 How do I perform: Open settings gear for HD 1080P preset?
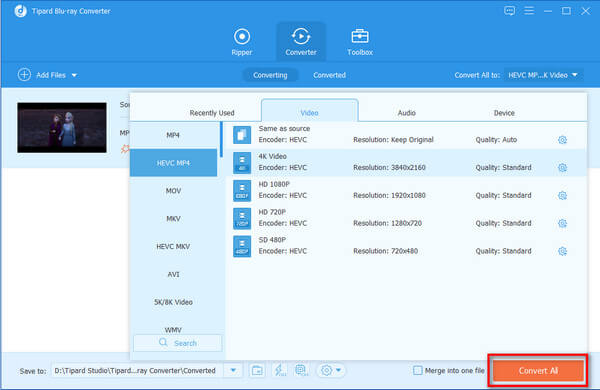point(562,196)
